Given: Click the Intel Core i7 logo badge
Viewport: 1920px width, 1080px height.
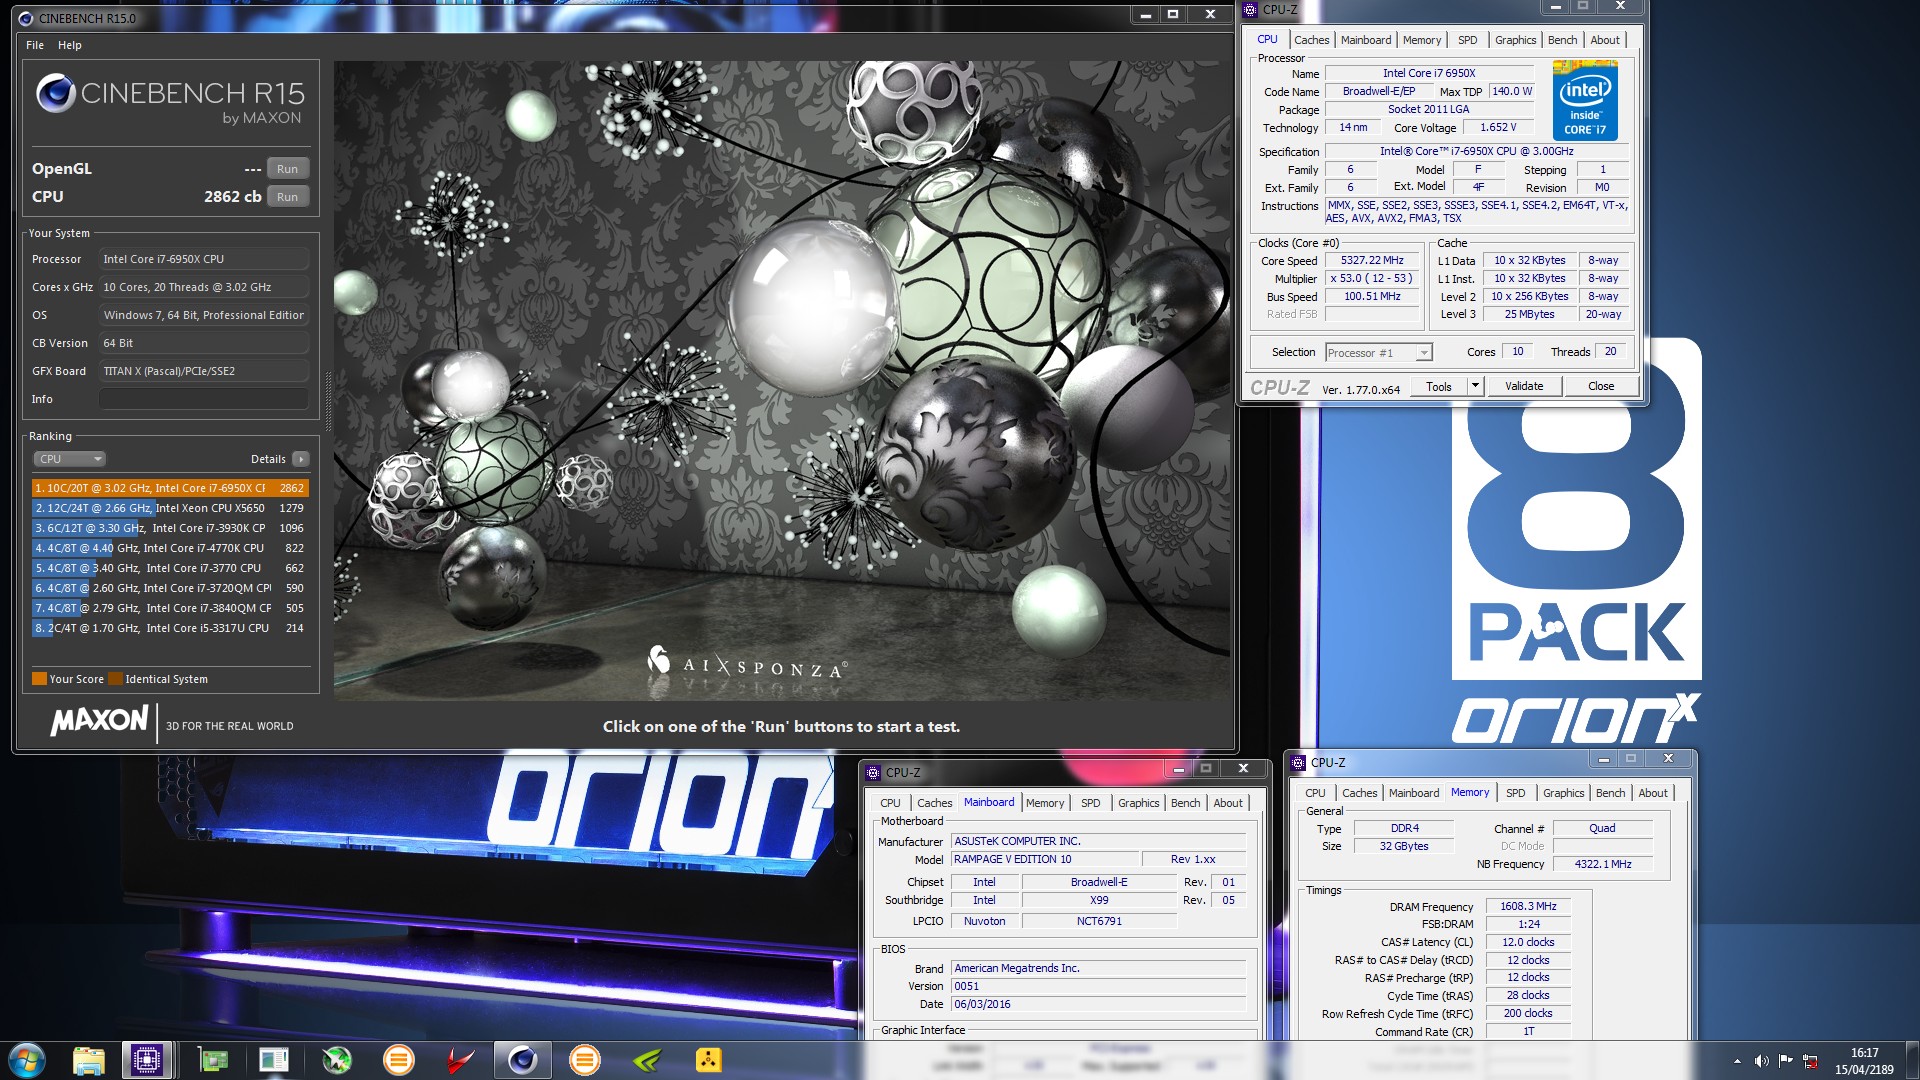Looking at the screenshot, I should point(1585,100).
